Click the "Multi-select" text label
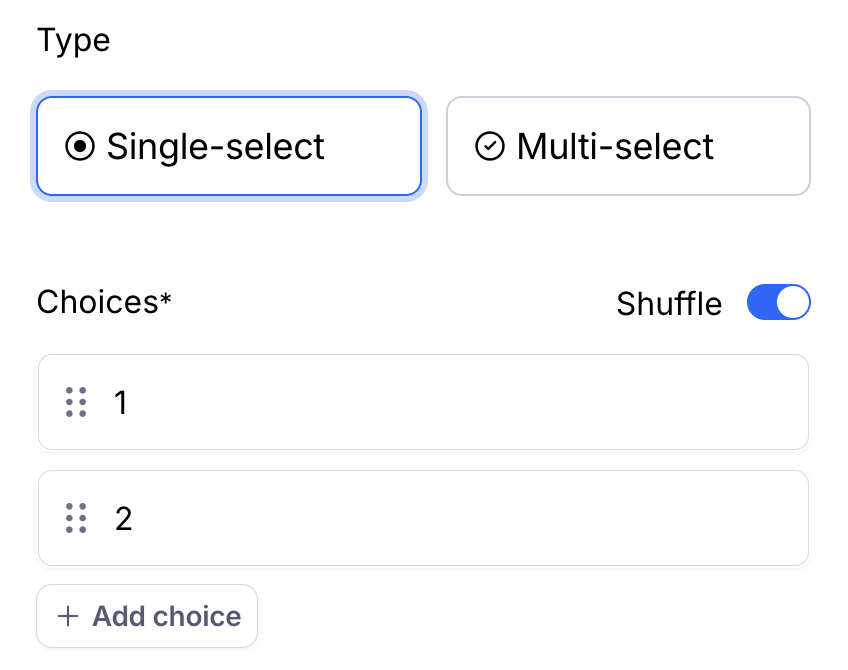The height and width of the screenshot is (670, 848). tap(615, 147)
